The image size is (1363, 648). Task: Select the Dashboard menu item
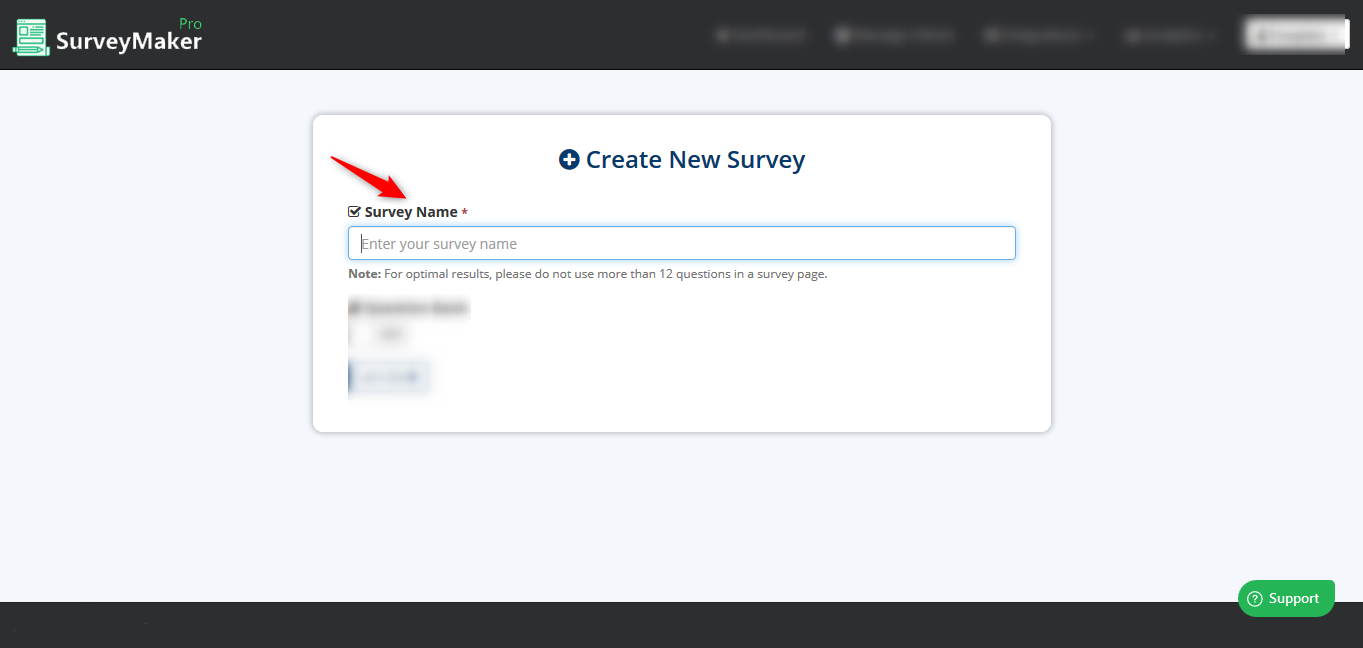pos(762,34)
